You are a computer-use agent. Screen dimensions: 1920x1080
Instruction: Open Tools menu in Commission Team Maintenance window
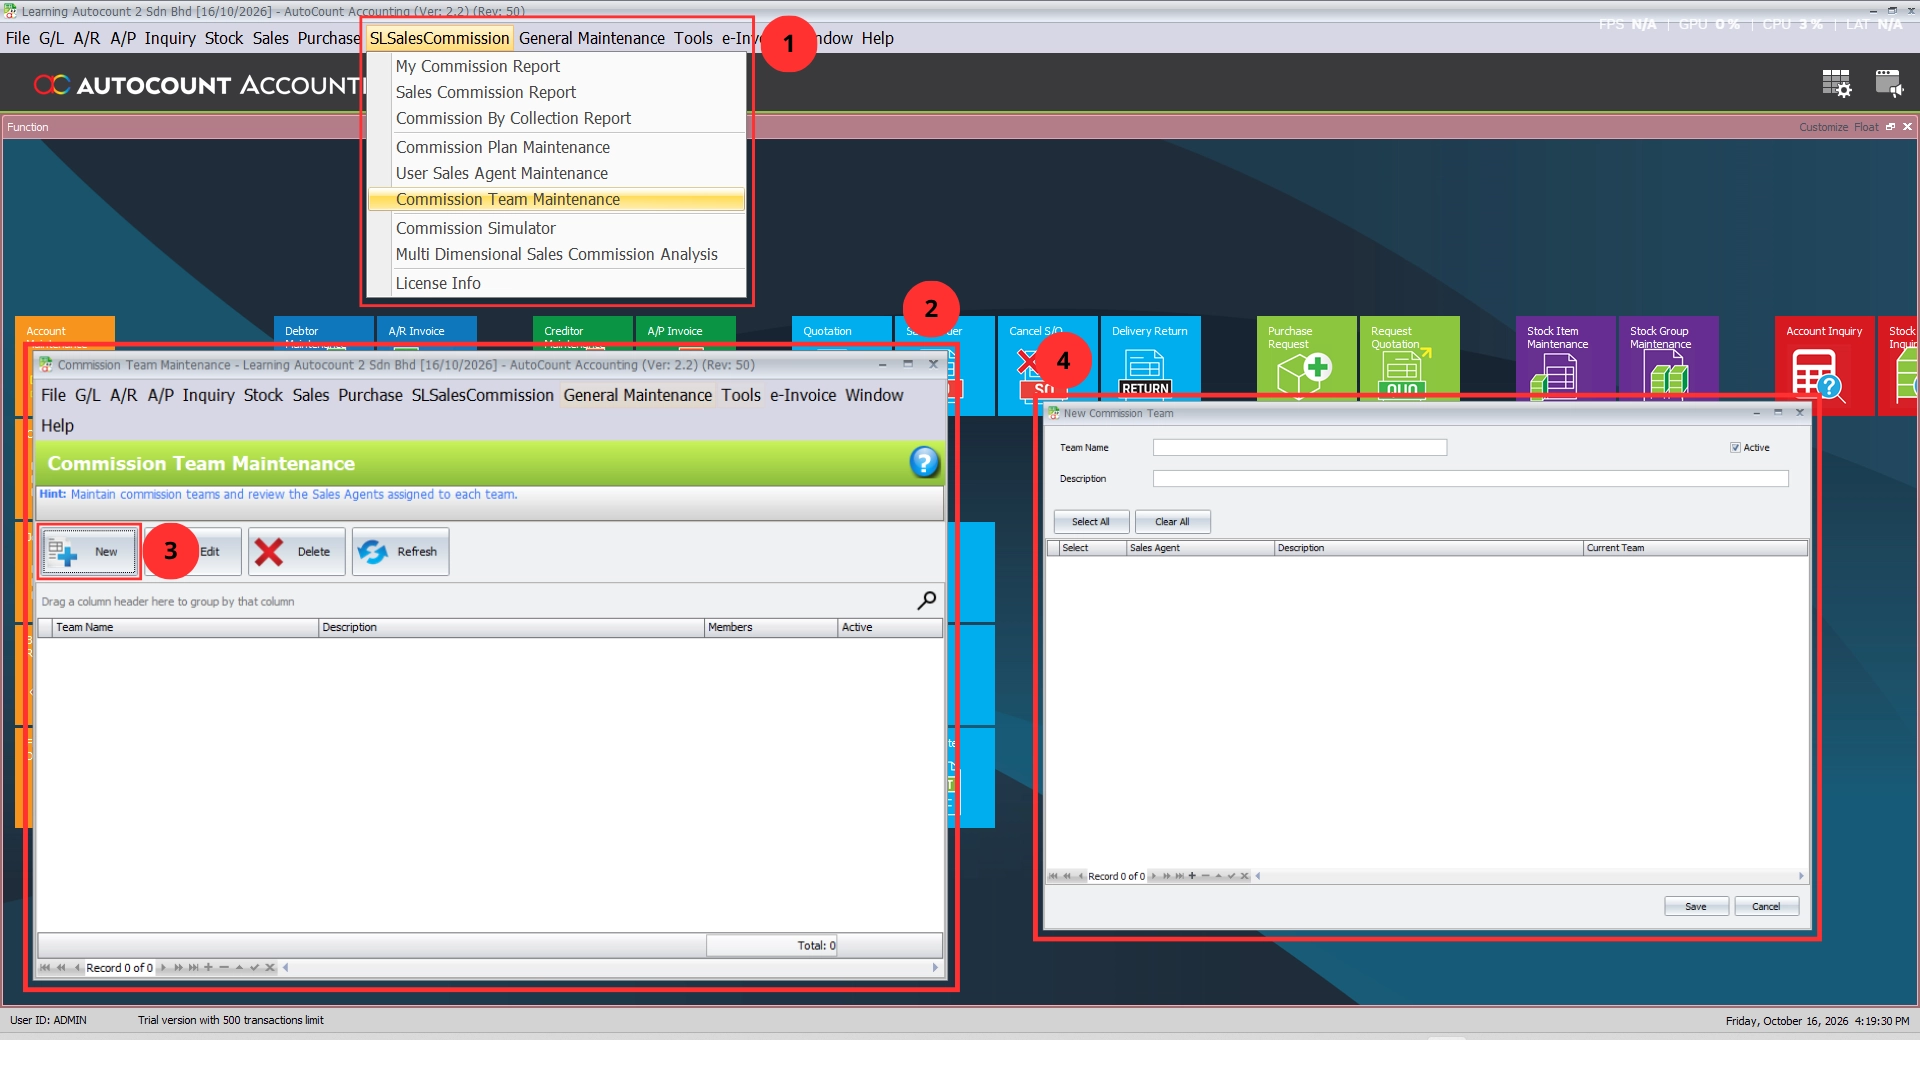pos(741,395)
